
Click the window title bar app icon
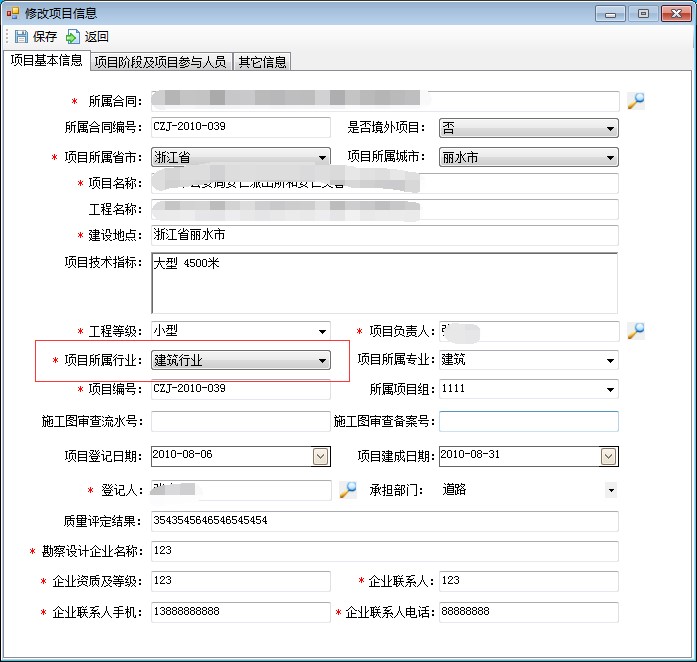click(12, 13)
